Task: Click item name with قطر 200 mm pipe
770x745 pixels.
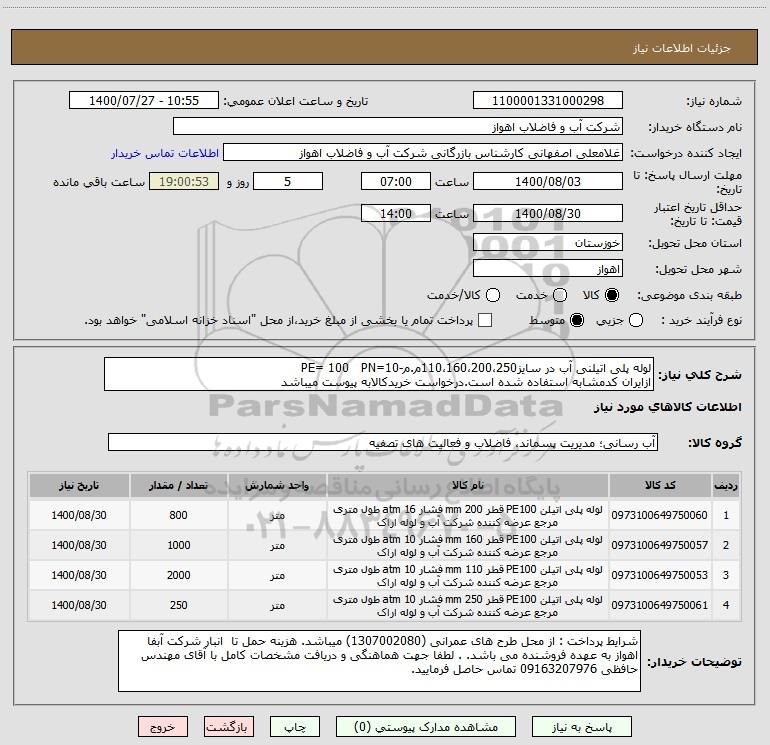Action: (468, 516)
